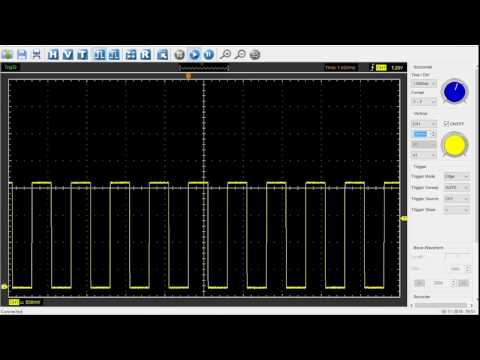The height and width of the screenshot is (360, 480).
Task: Click the icon right of the floppy disk
Action: tap(36, 54)
